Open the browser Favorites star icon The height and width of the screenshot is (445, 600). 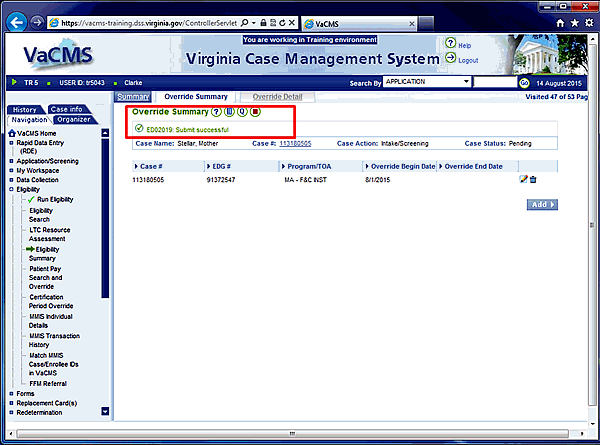pos(573,21)
